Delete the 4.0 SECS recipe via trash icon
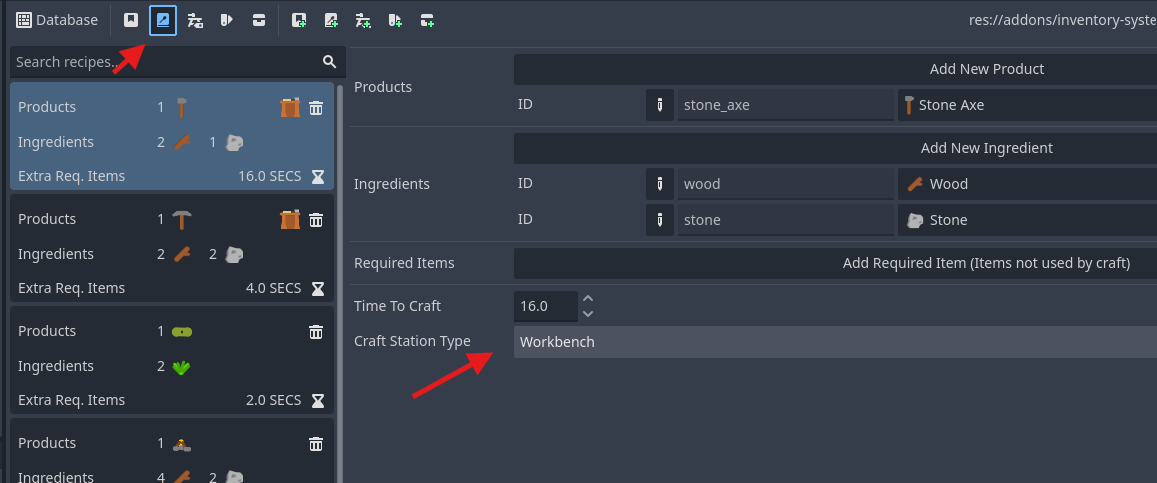Screen dimensions: 1157x483 click(316, 220)
